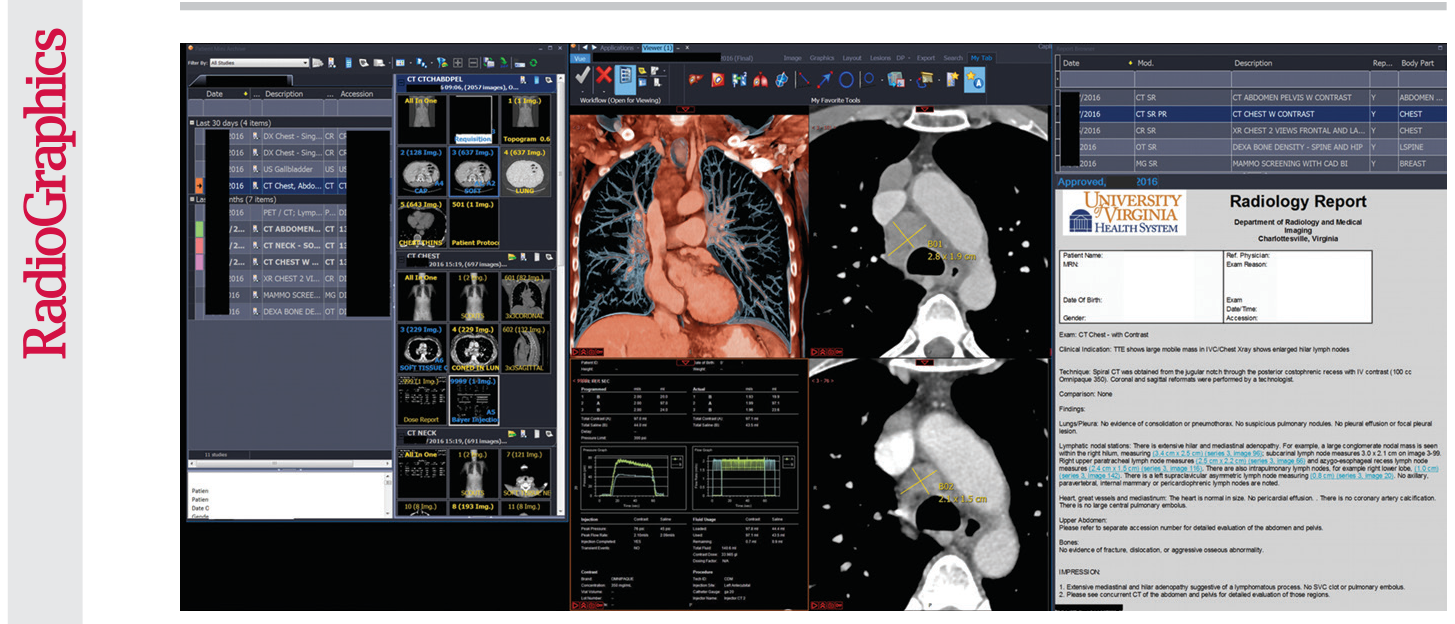This screenshot has width=1455, height=624.
Task: Select the My Tab ribbon tab
Action: pos(981,58)
